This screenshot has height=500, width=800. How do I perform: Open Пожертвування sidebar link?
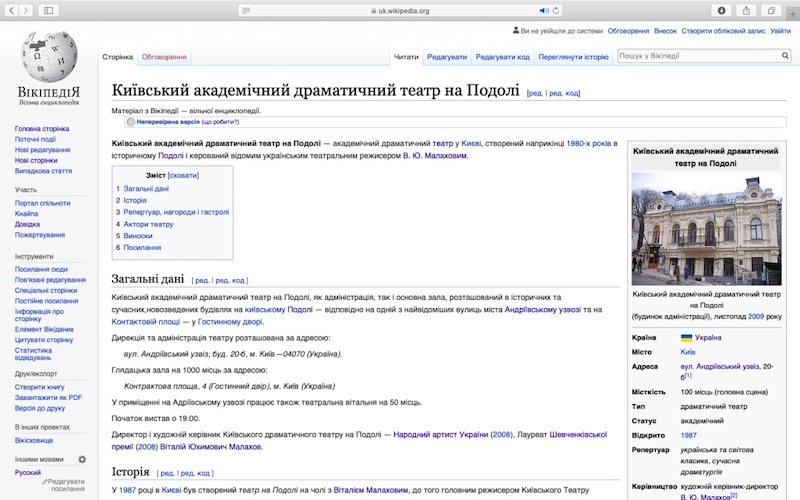40,235
